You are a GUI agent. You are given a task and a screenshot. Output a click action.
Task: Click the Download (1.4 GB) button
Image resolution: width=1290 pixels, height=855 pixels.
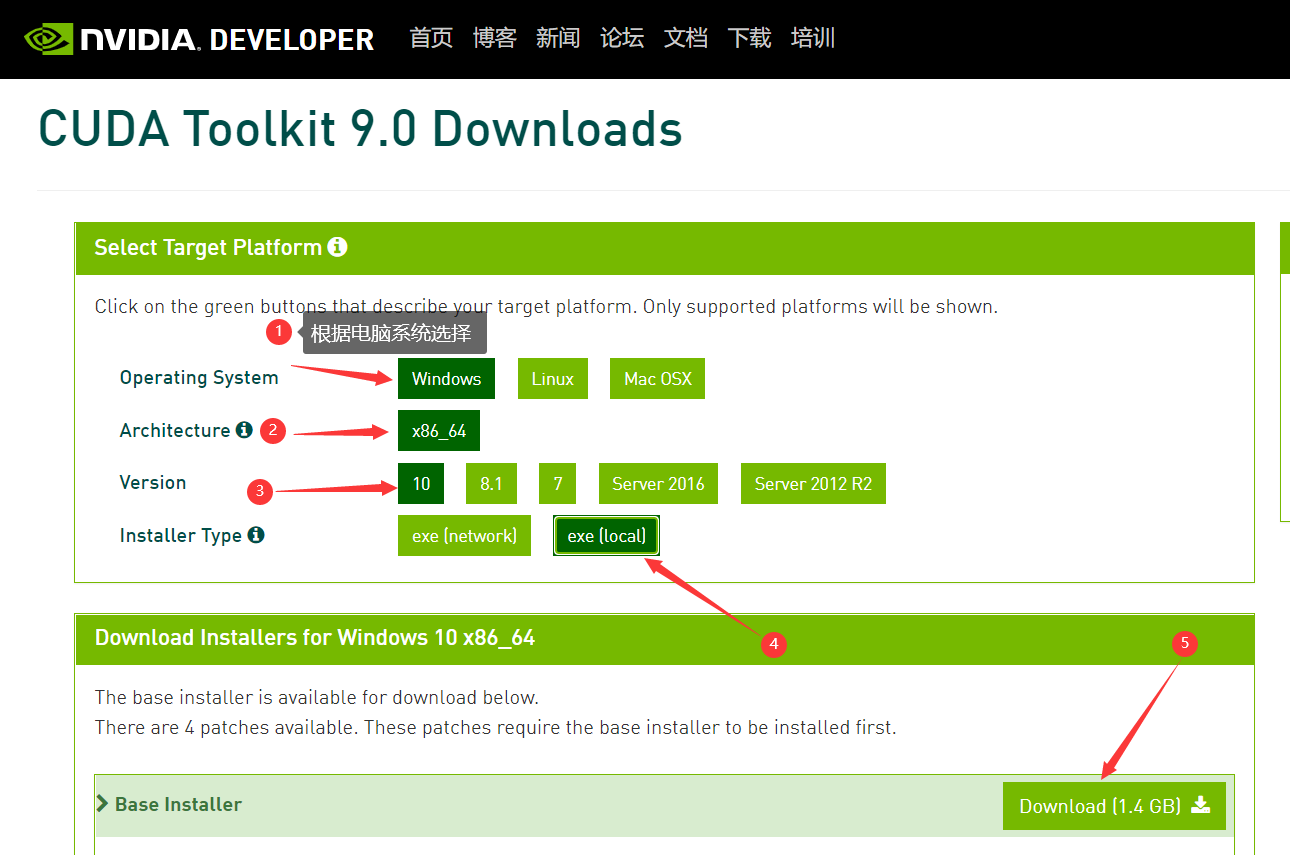coord(1114,806)
